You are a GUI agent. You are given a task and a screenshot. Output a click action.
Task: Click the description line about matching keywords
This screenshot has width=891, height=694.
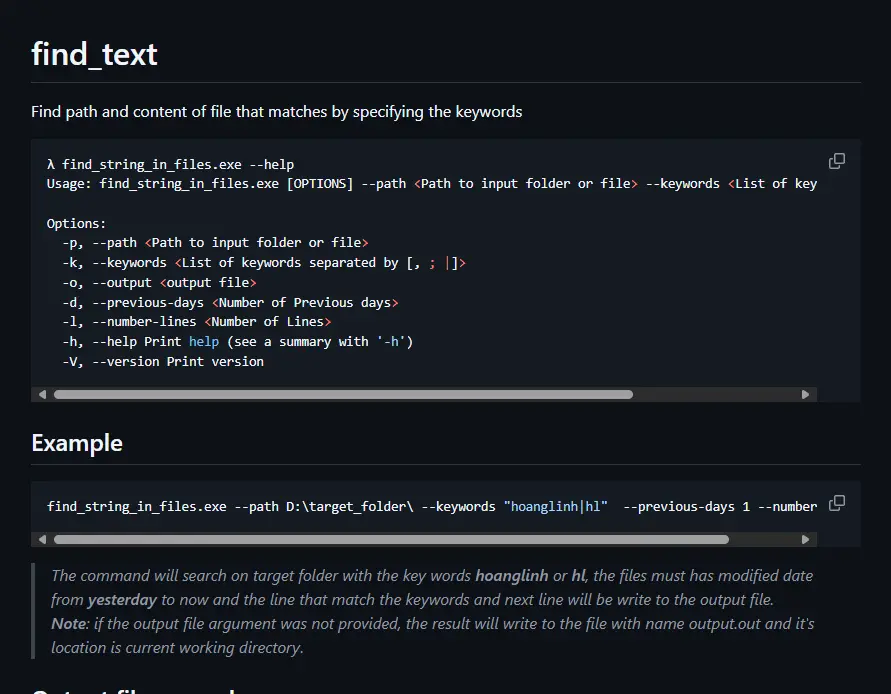(277, 112)
